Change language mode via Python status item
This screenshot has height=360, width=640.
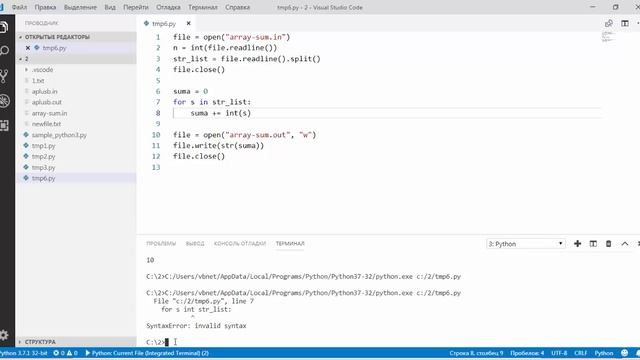point(604,353)
